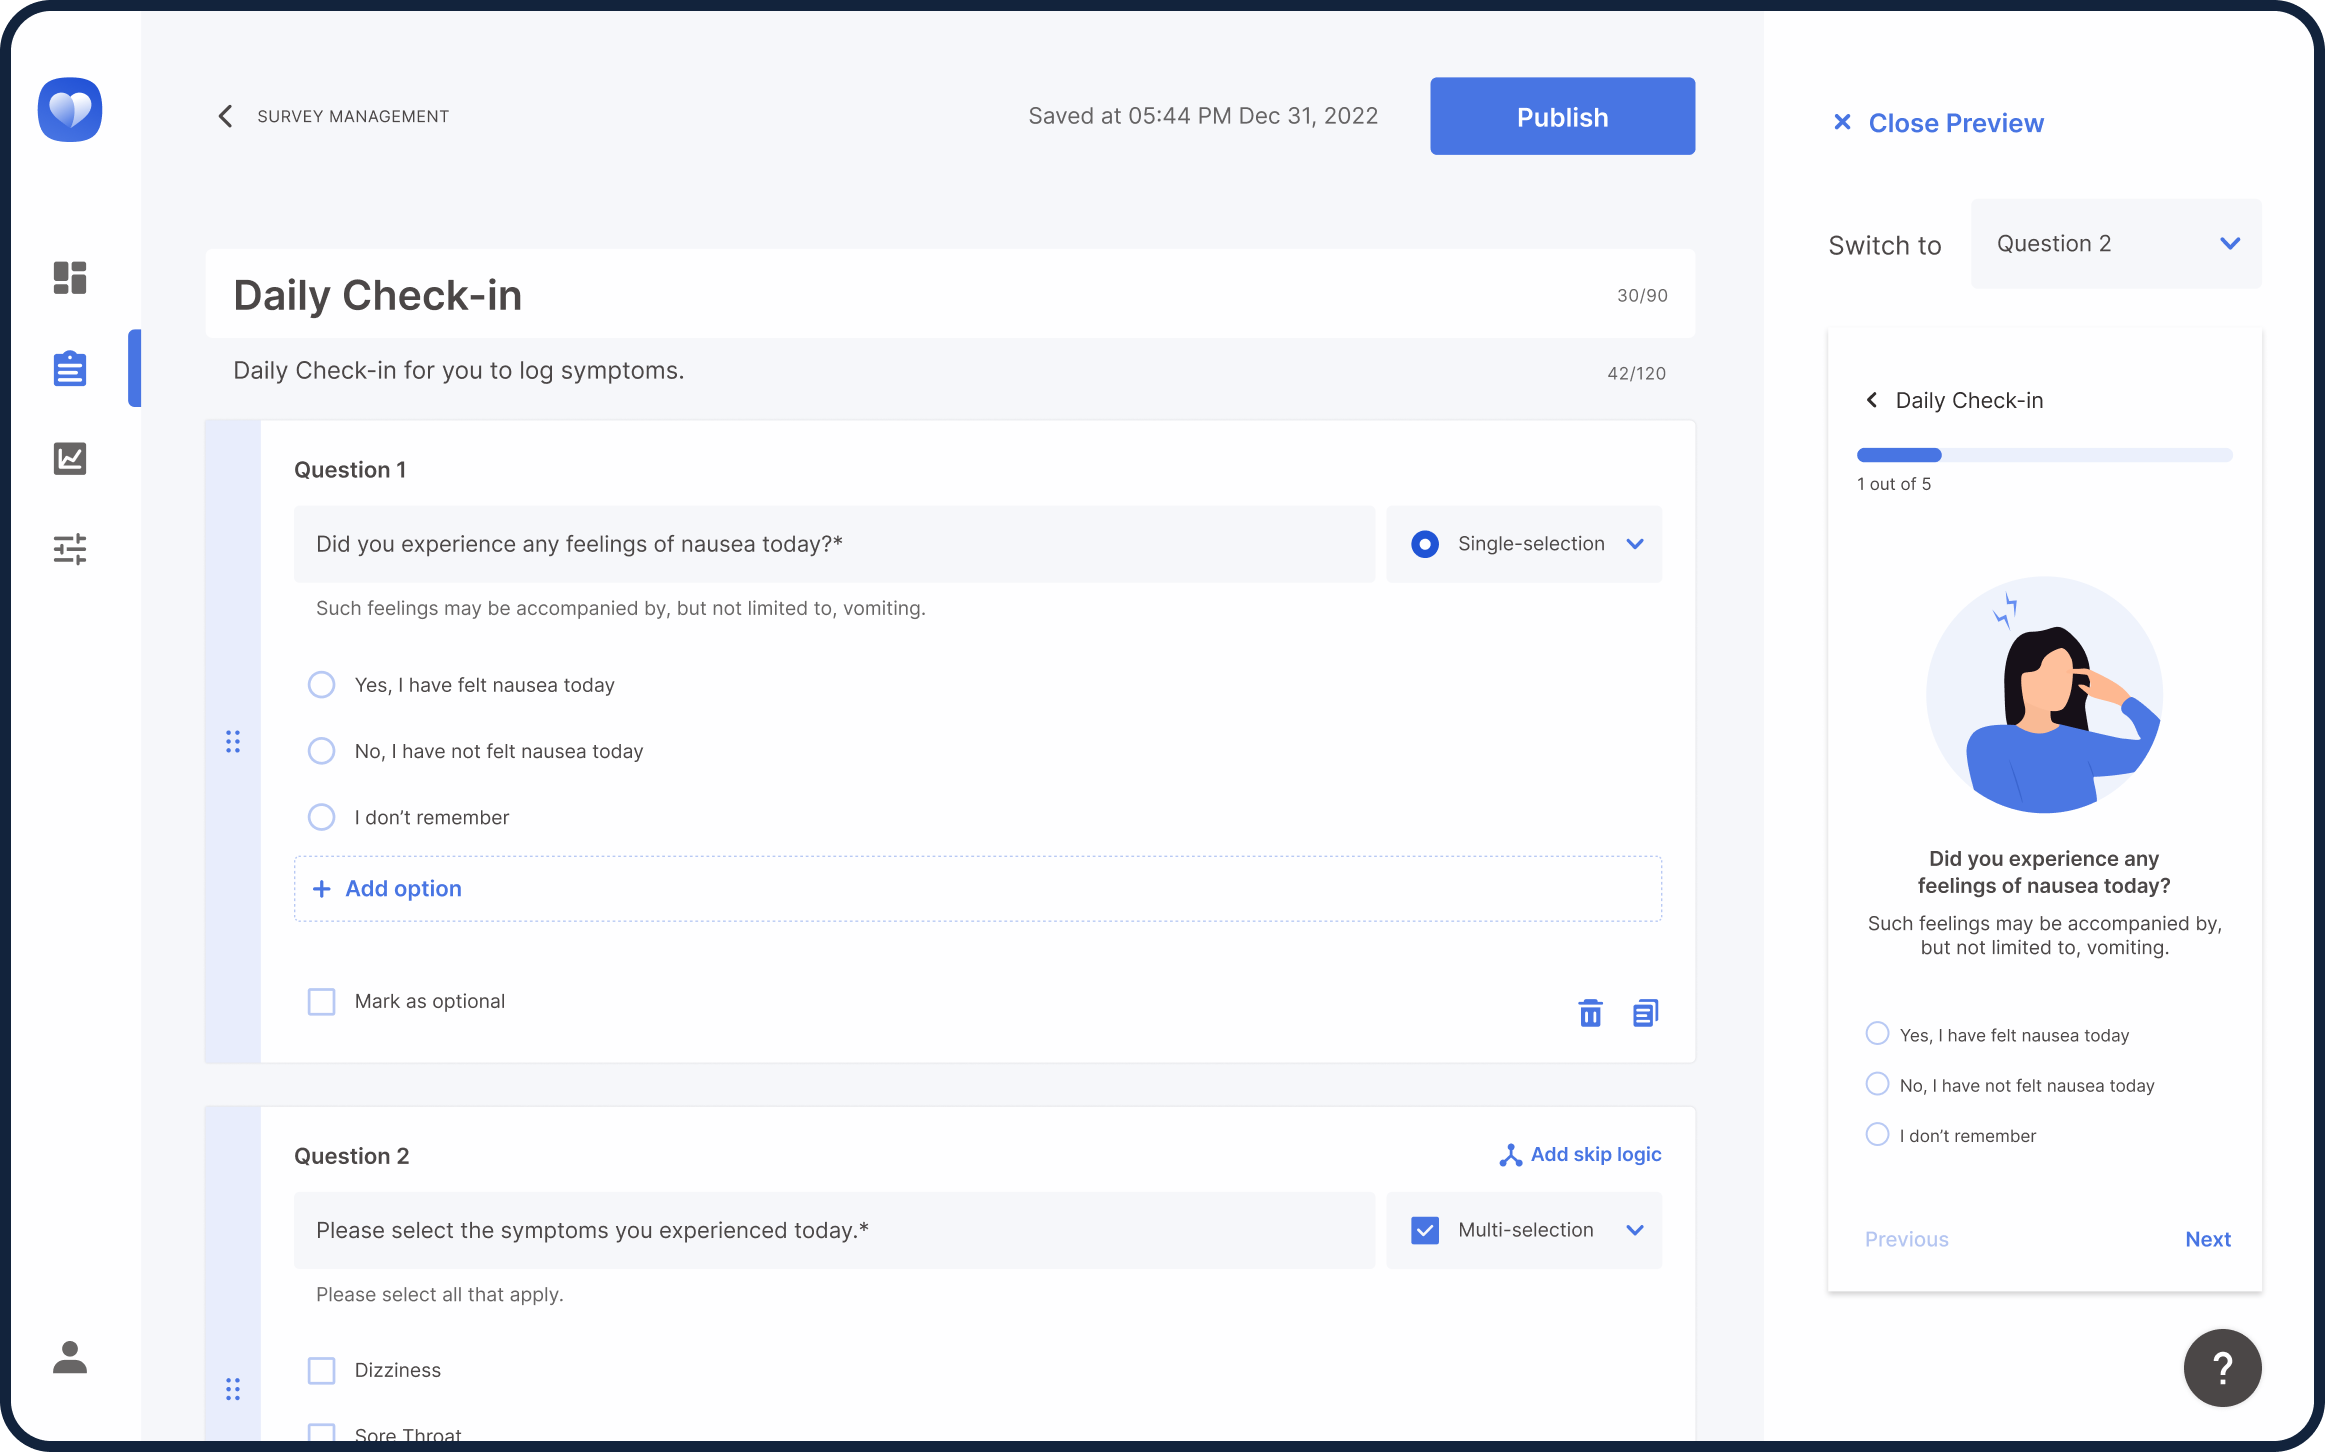
Task: Expand the Switch to Question 2 dropdown
Action: pyautogui.click(x=2115, y=244)
